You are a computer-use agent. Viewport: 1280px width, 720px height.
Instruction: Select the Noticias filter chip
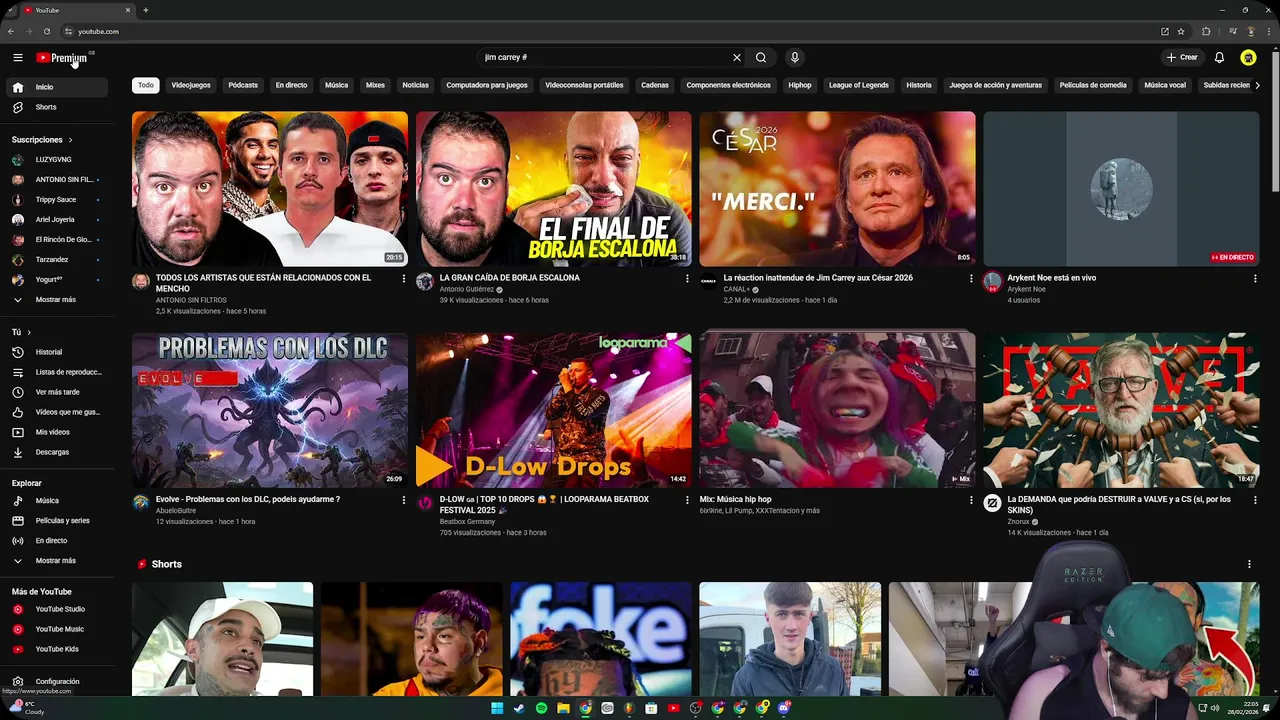click(x=416, y=85)
